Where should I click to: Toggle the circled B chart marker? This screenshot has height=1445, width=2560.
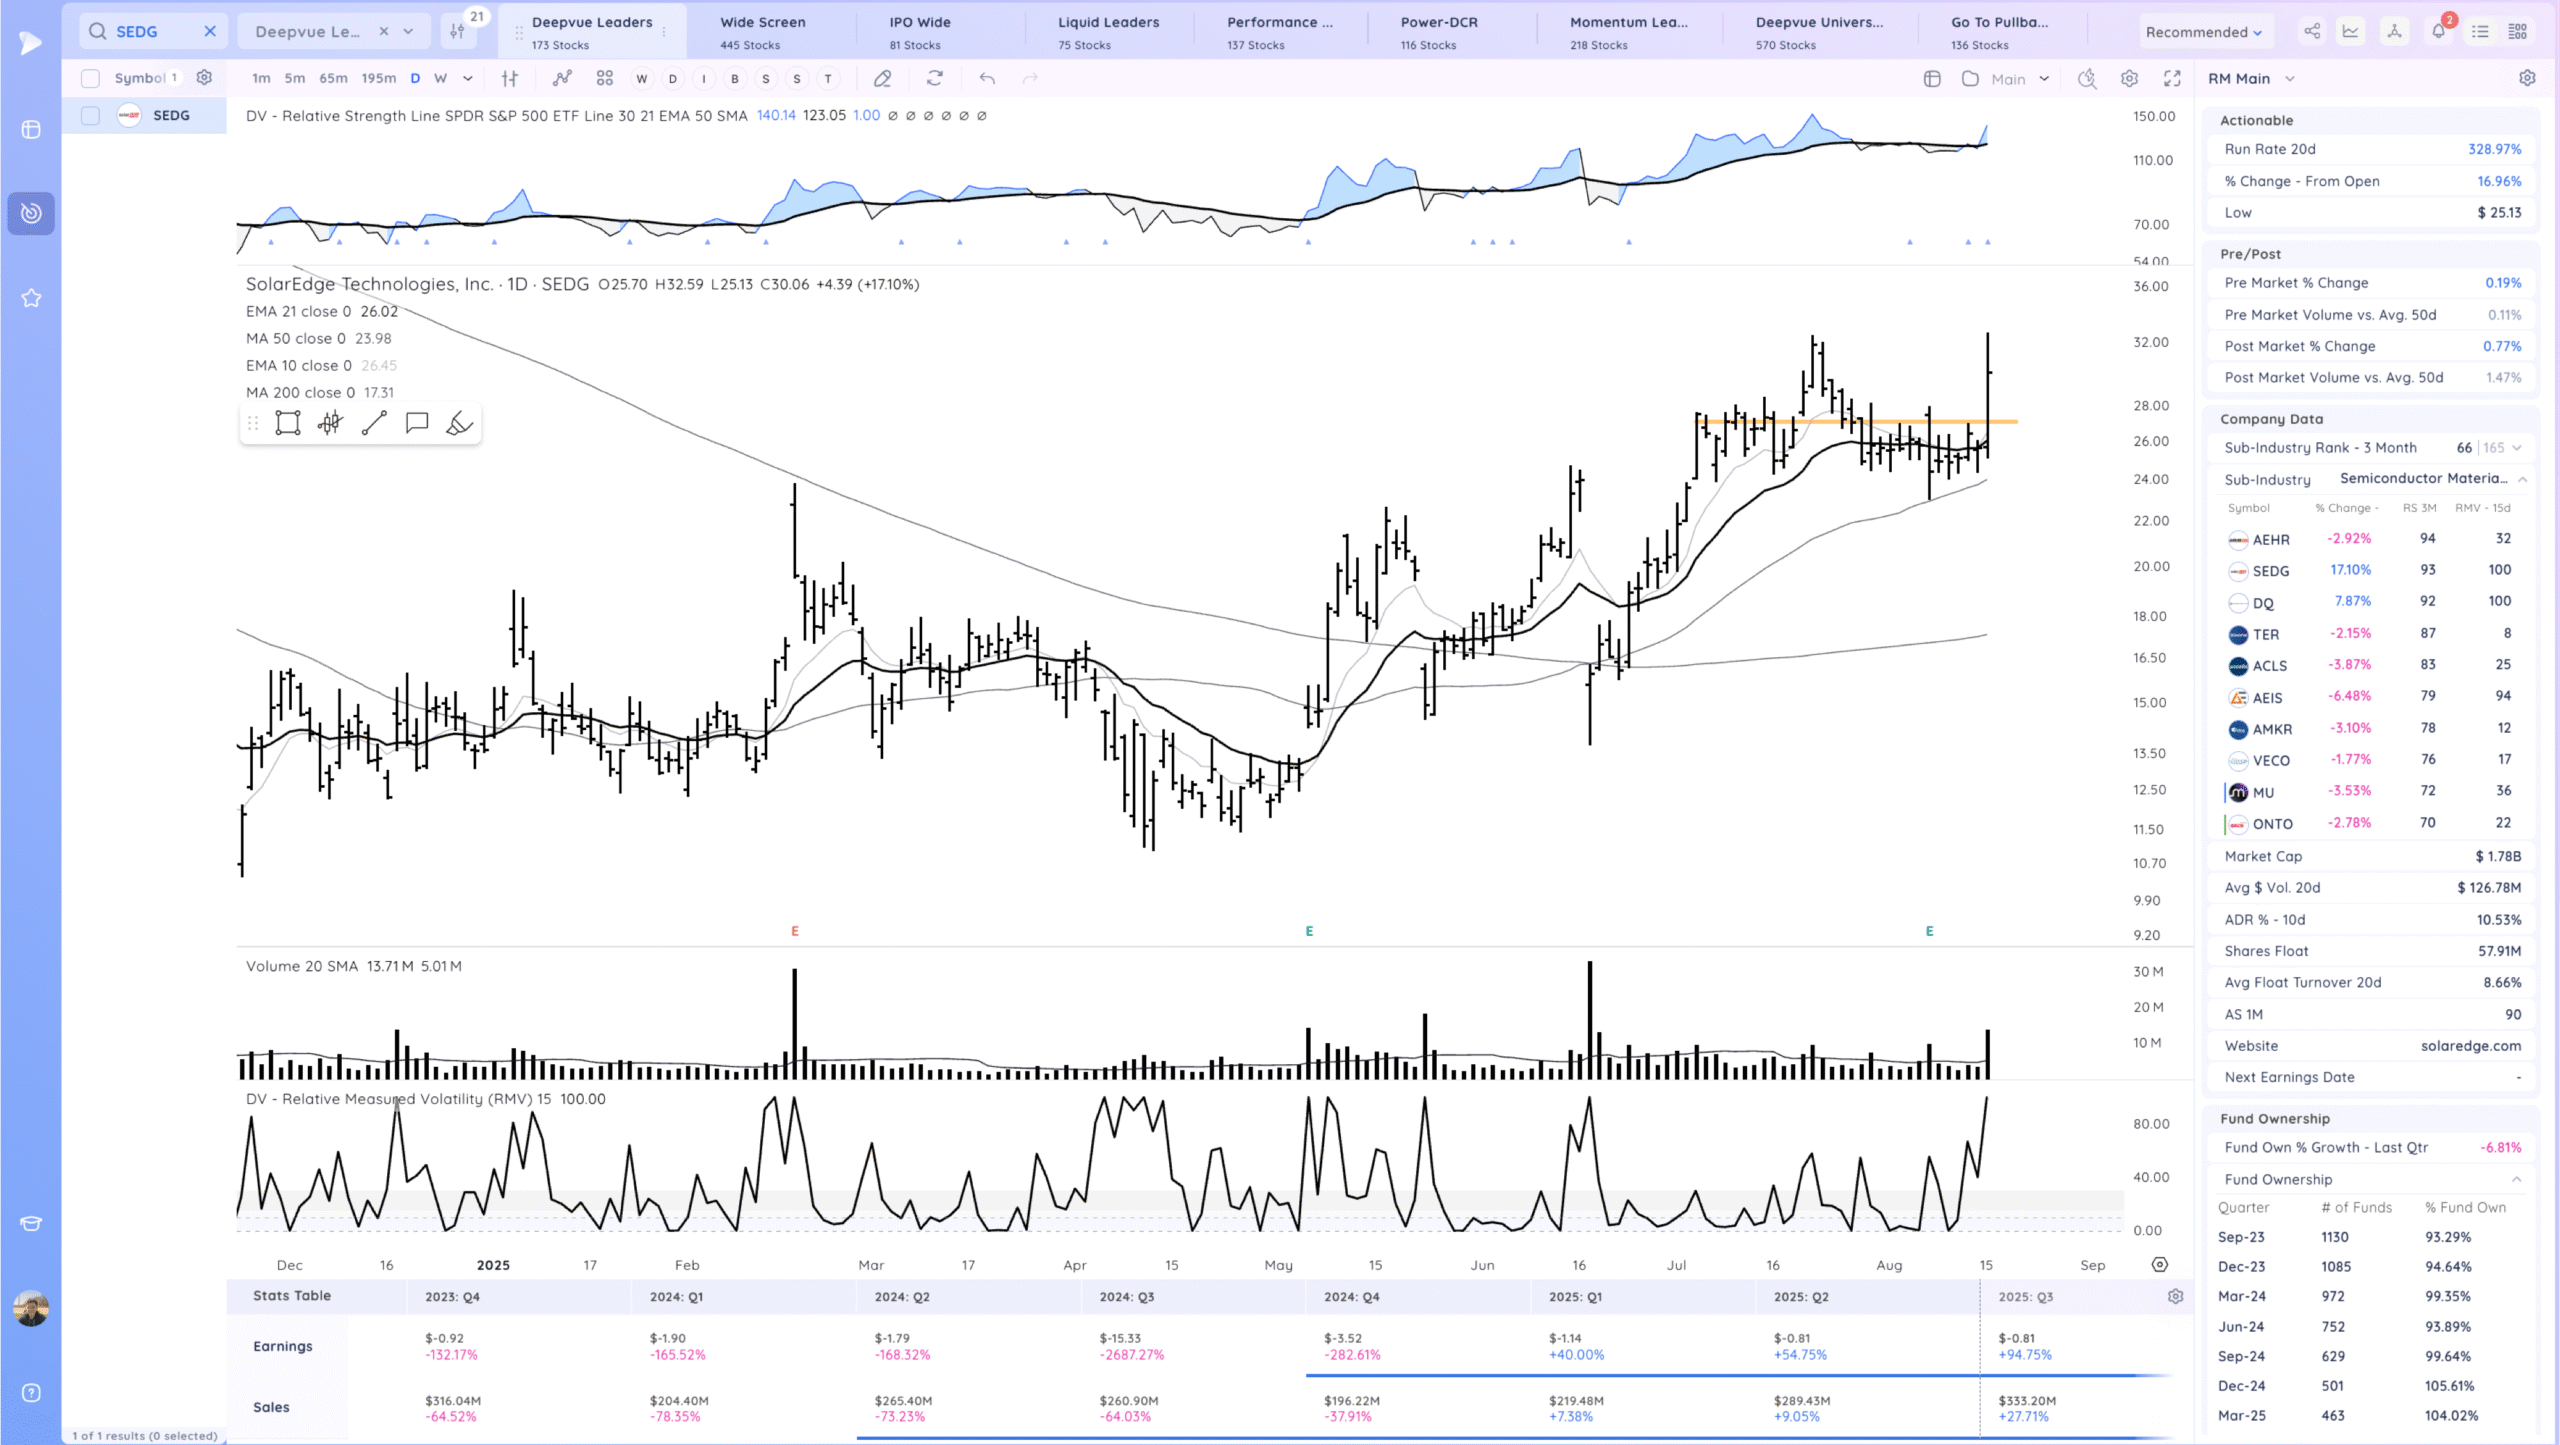pyautogui.click(x=735, y=78)
